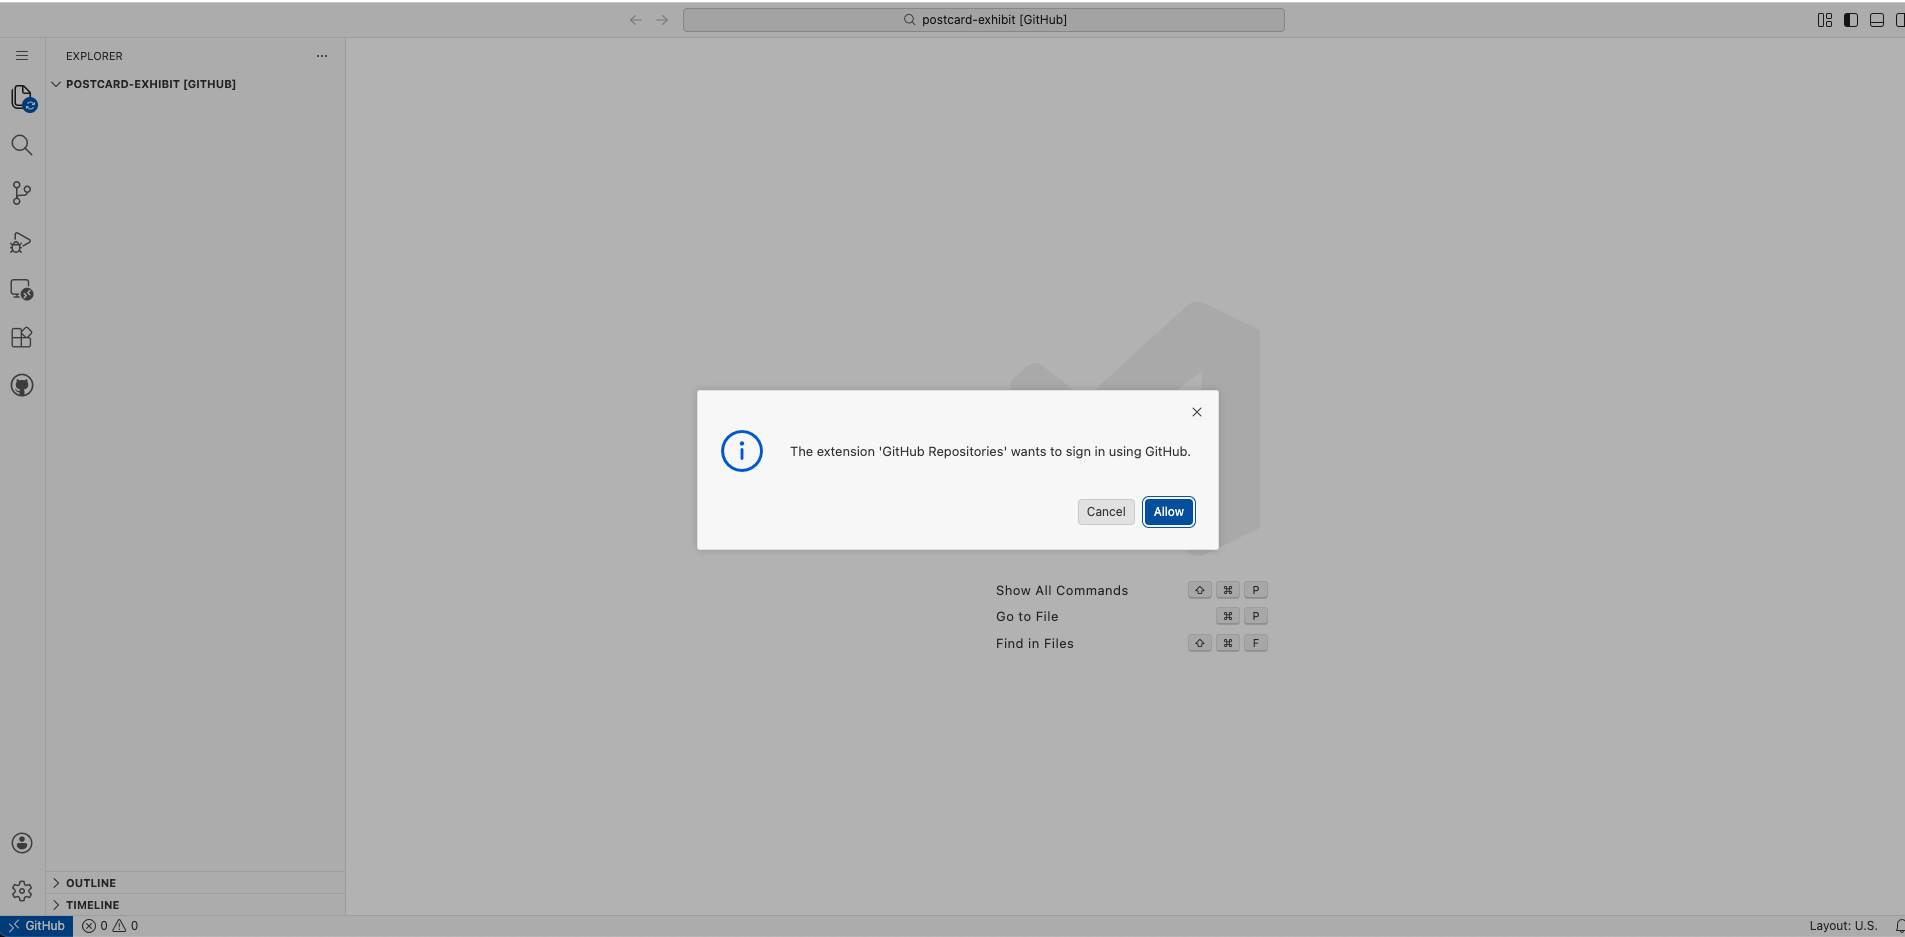Open Source Control view
The height and width of the screenshot is (937, 1905).
click(22, 193)
